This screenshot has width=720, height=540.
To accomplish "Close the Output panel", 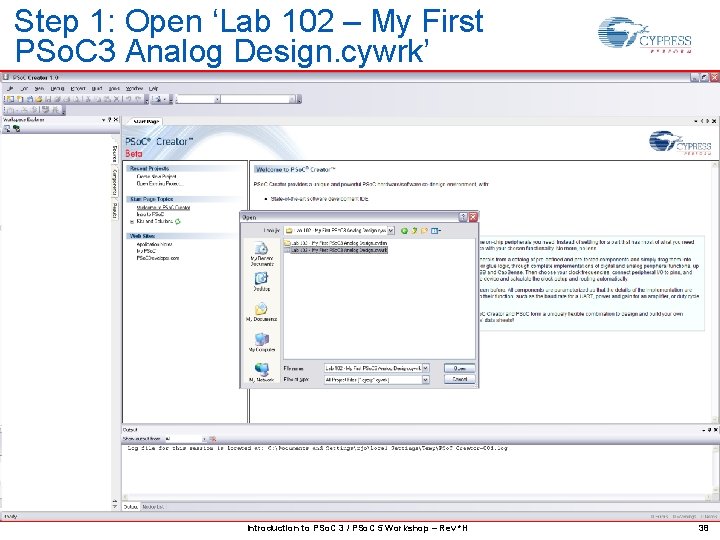I will [x=715, y=430].
